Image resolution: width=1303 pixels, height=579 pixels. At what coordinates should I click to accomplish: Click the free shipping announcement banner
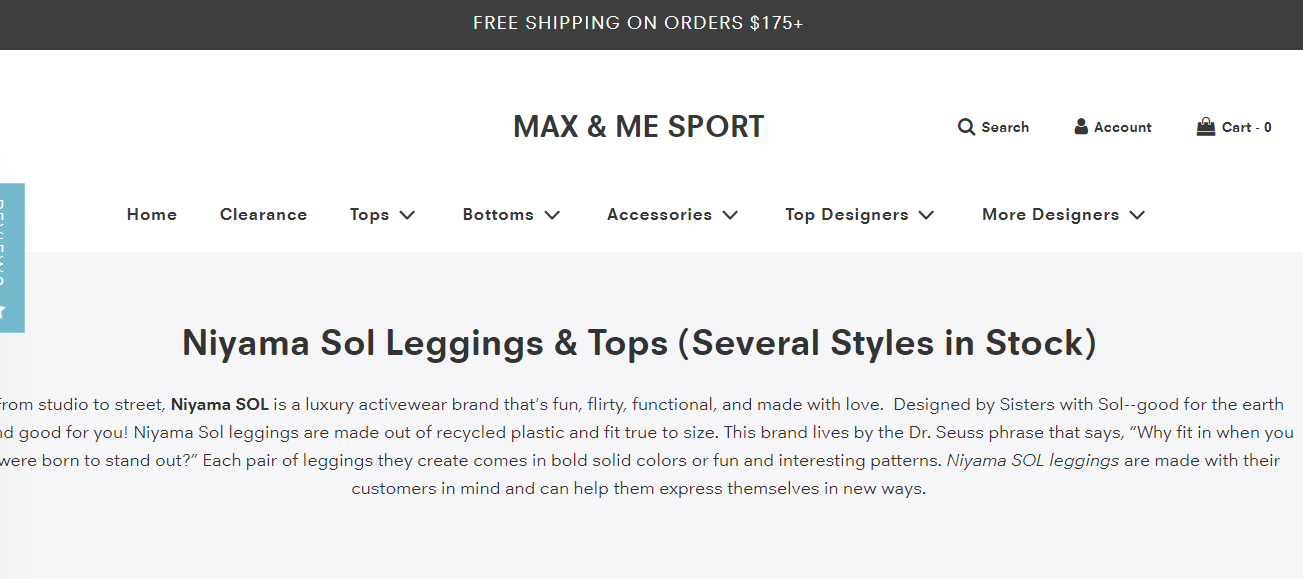(x=638, y=23)
